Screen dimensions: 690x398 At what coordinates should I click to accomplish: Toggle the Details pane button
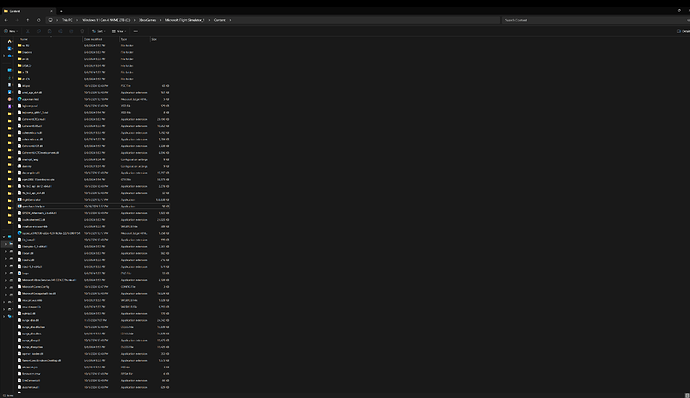tap(683, 31)
